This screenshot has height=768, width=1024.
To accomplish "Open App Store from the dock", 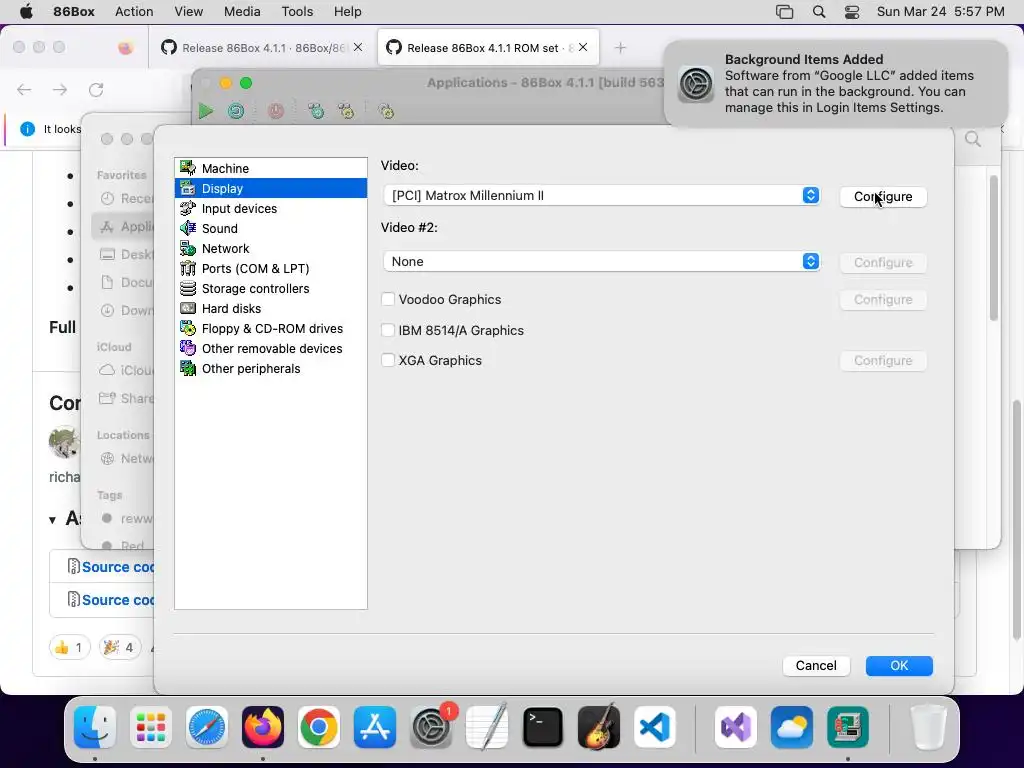I will coord(375,727).
